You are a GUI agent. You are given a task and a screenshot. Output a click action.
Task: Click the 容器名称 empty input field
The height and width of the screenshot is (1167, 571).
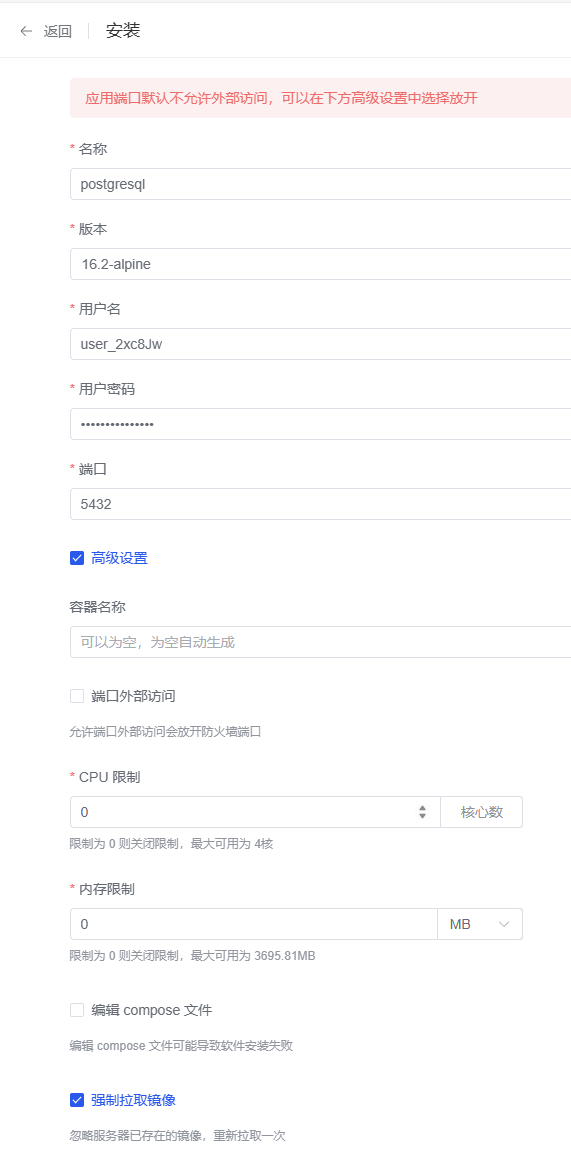[320, 642]
